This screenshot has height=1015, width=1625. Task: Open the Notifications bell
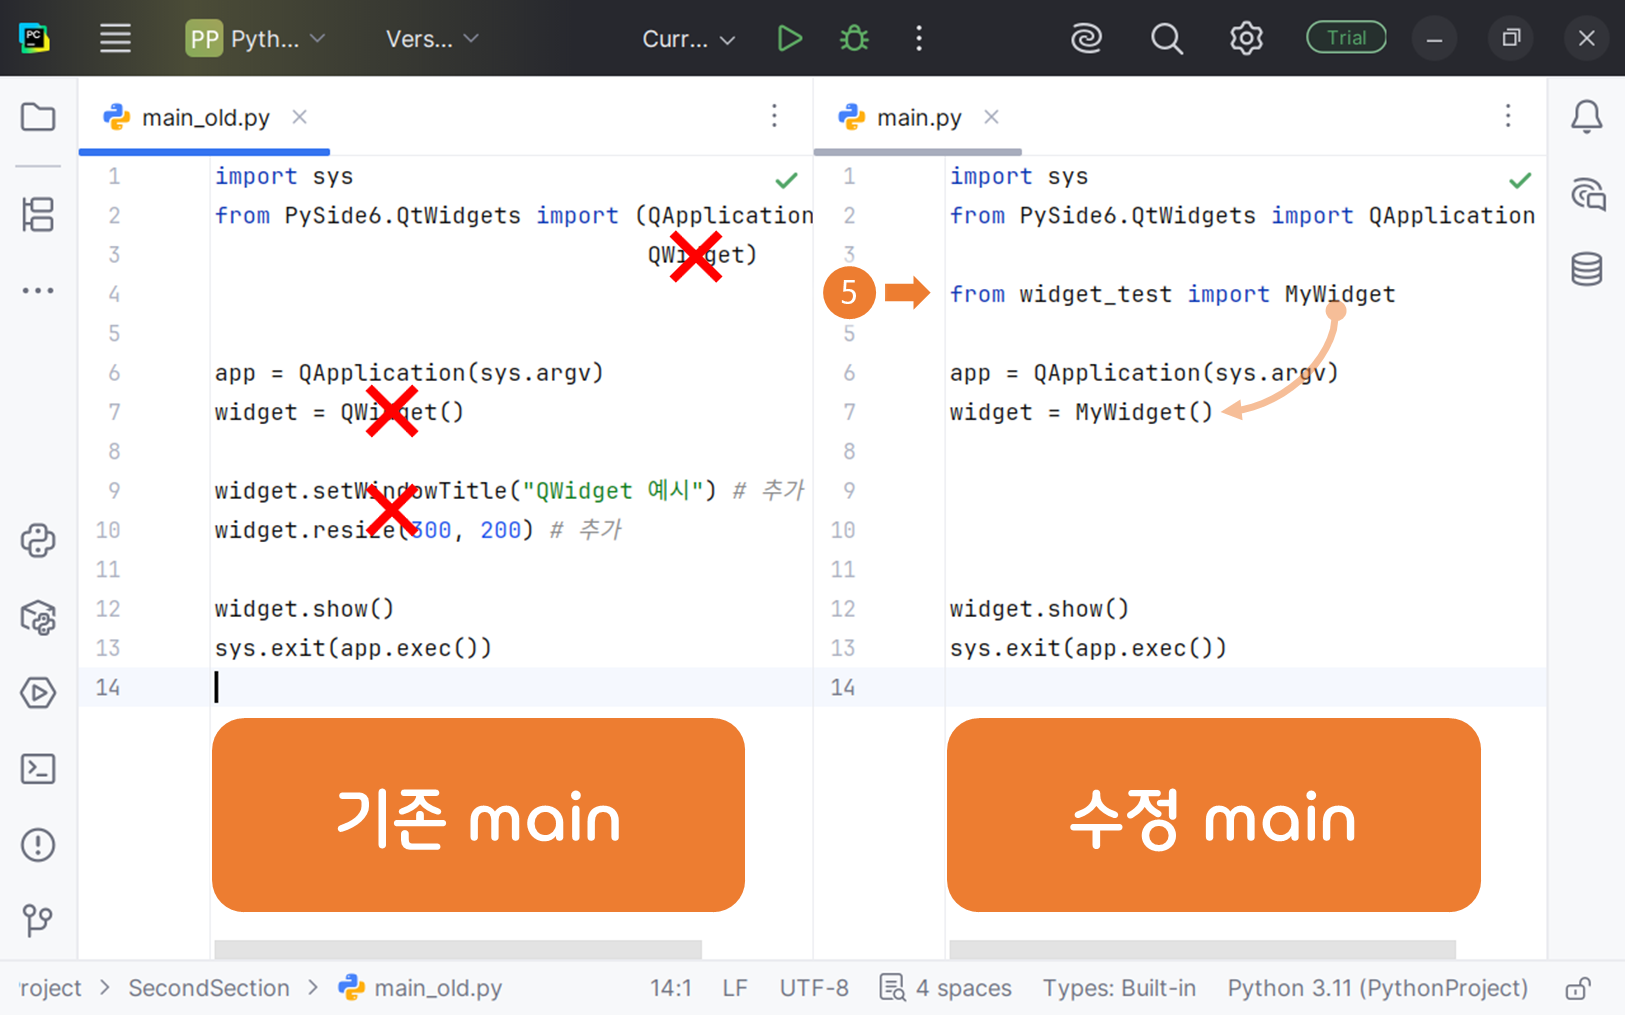click(x=1587, y=117)
